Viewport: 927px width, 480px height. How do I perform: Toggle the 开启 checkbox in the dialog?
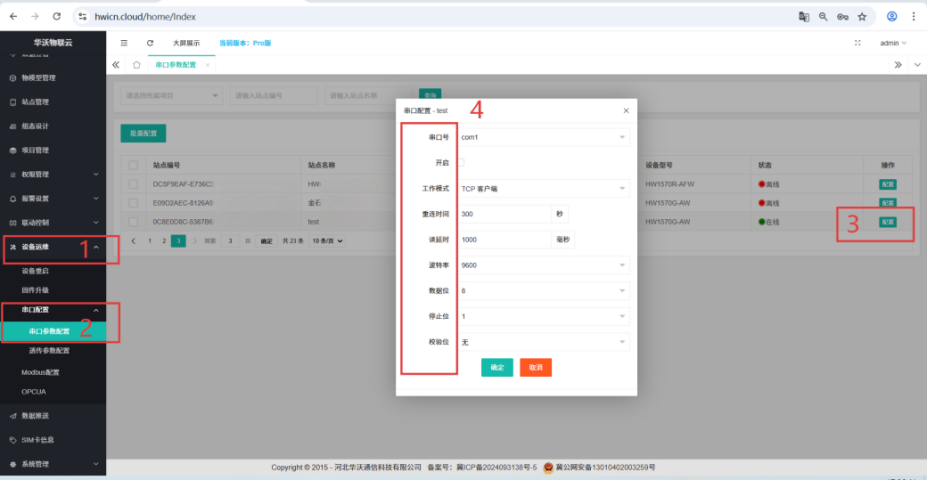click(461, 162)
